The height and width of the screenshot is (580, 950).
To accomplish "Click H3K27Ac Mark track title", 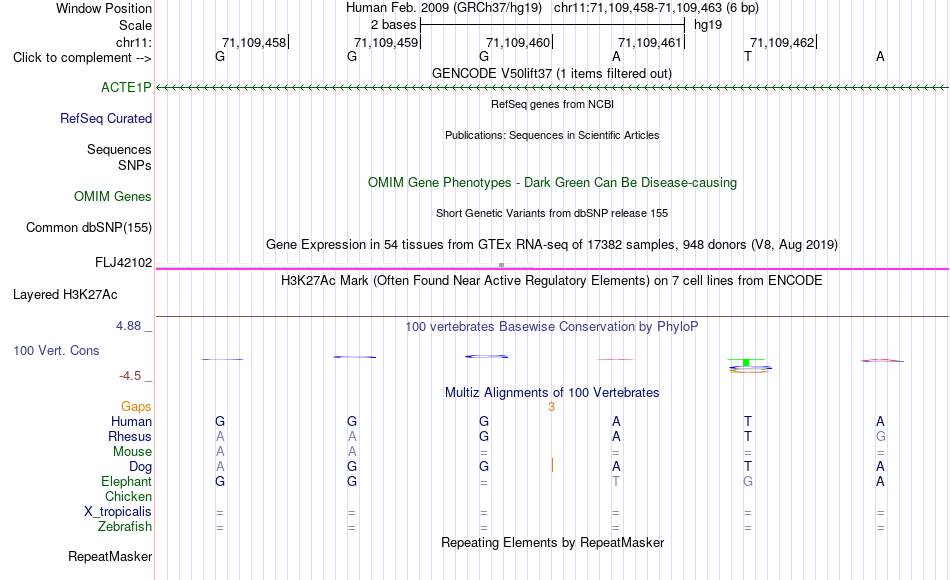I will tap(552, 281).
